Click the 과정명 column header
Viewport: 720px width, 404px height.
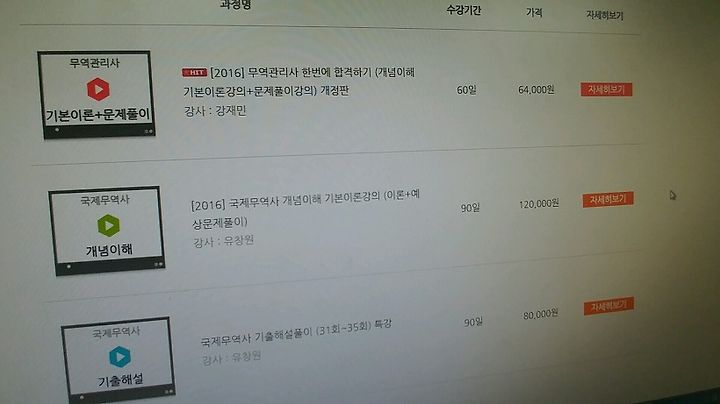pyautogui.click(x=236, y=5)
